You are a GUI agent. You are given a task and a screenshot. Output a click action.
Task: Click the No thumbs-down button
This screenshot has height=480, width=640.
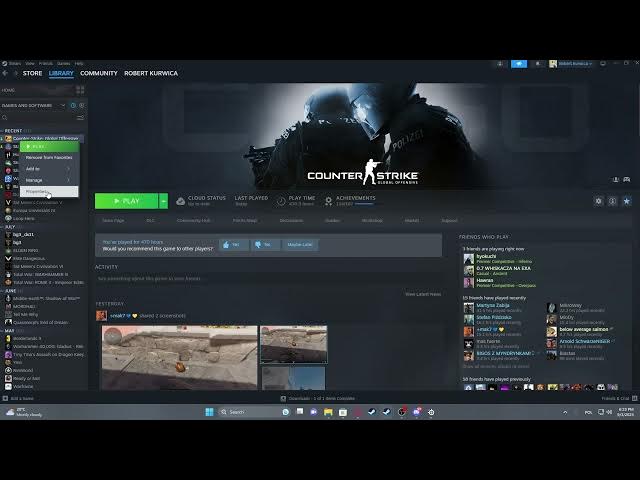pos(265,244)
